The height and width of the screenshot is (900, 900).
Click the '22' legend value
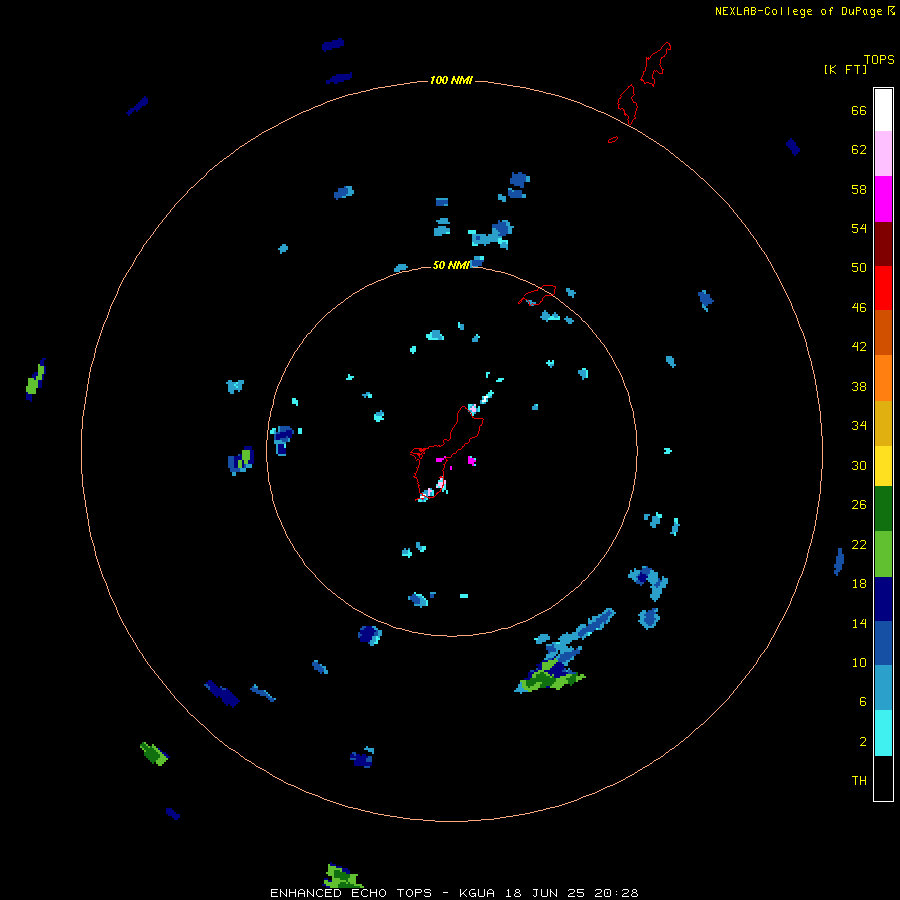(859, 544)
